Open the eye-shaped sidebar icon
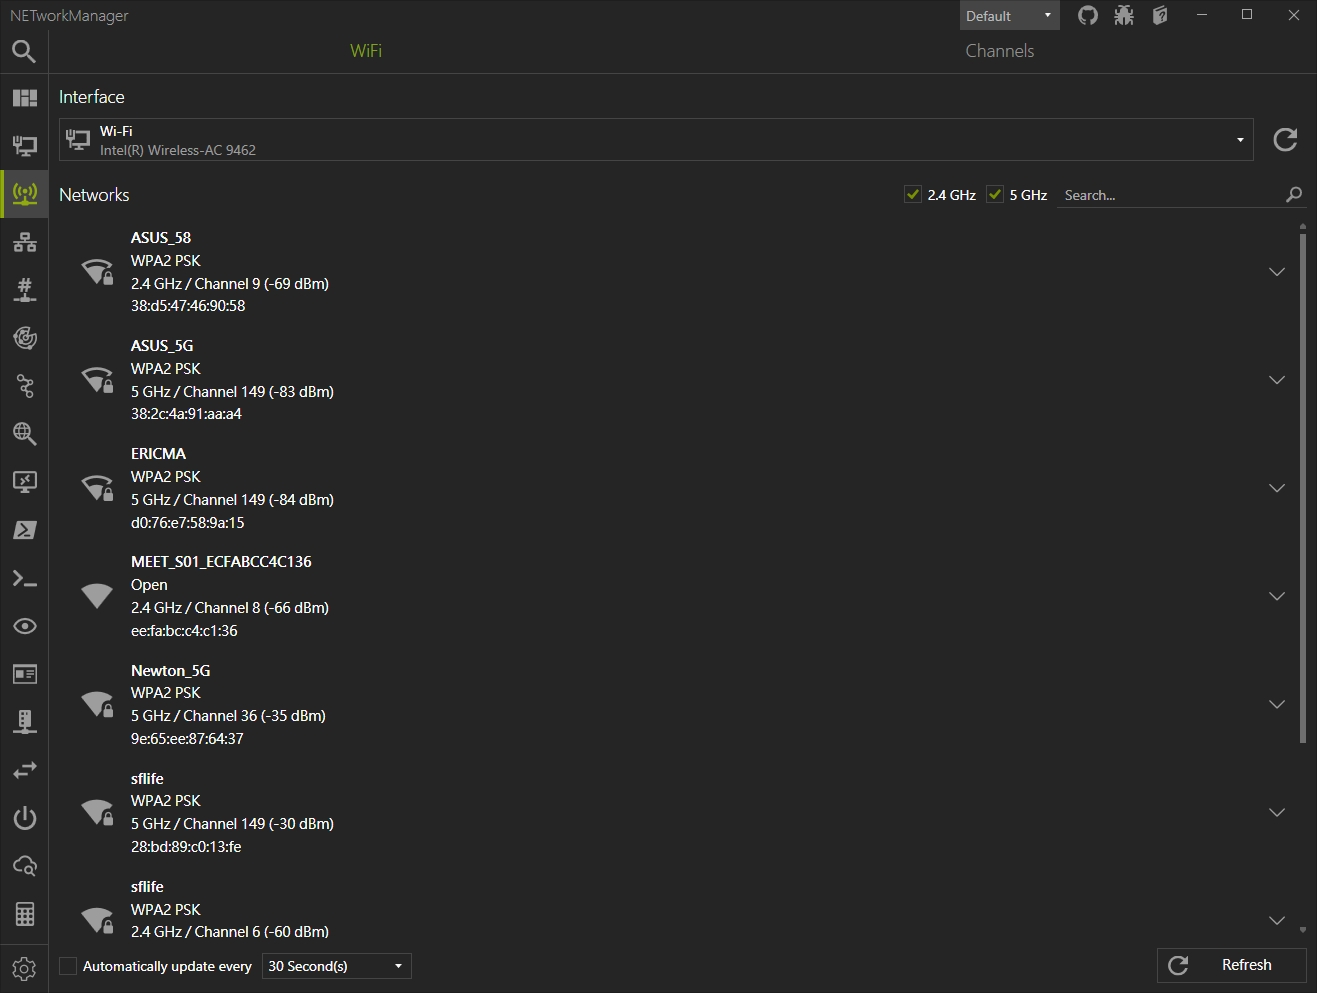 coord(24,626)
